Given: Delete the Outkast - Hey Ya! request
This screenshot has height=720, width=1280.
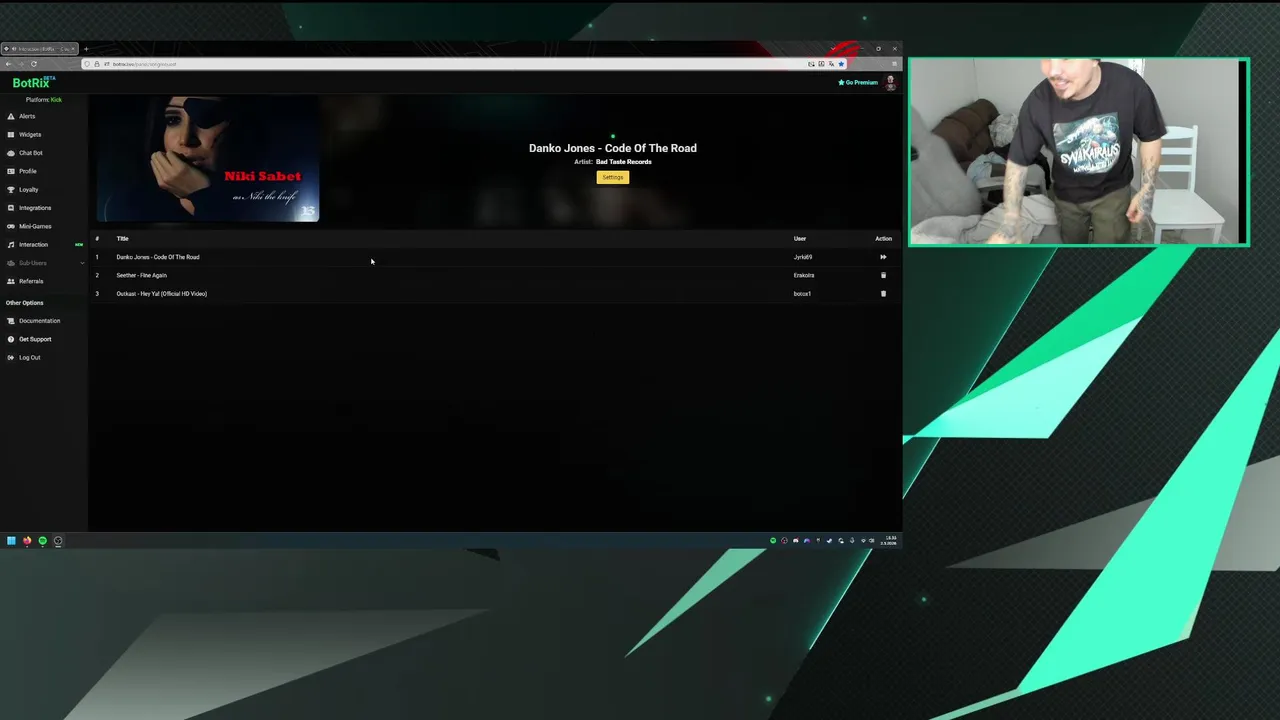Looking at the screenshot, I should pos(883,294).
